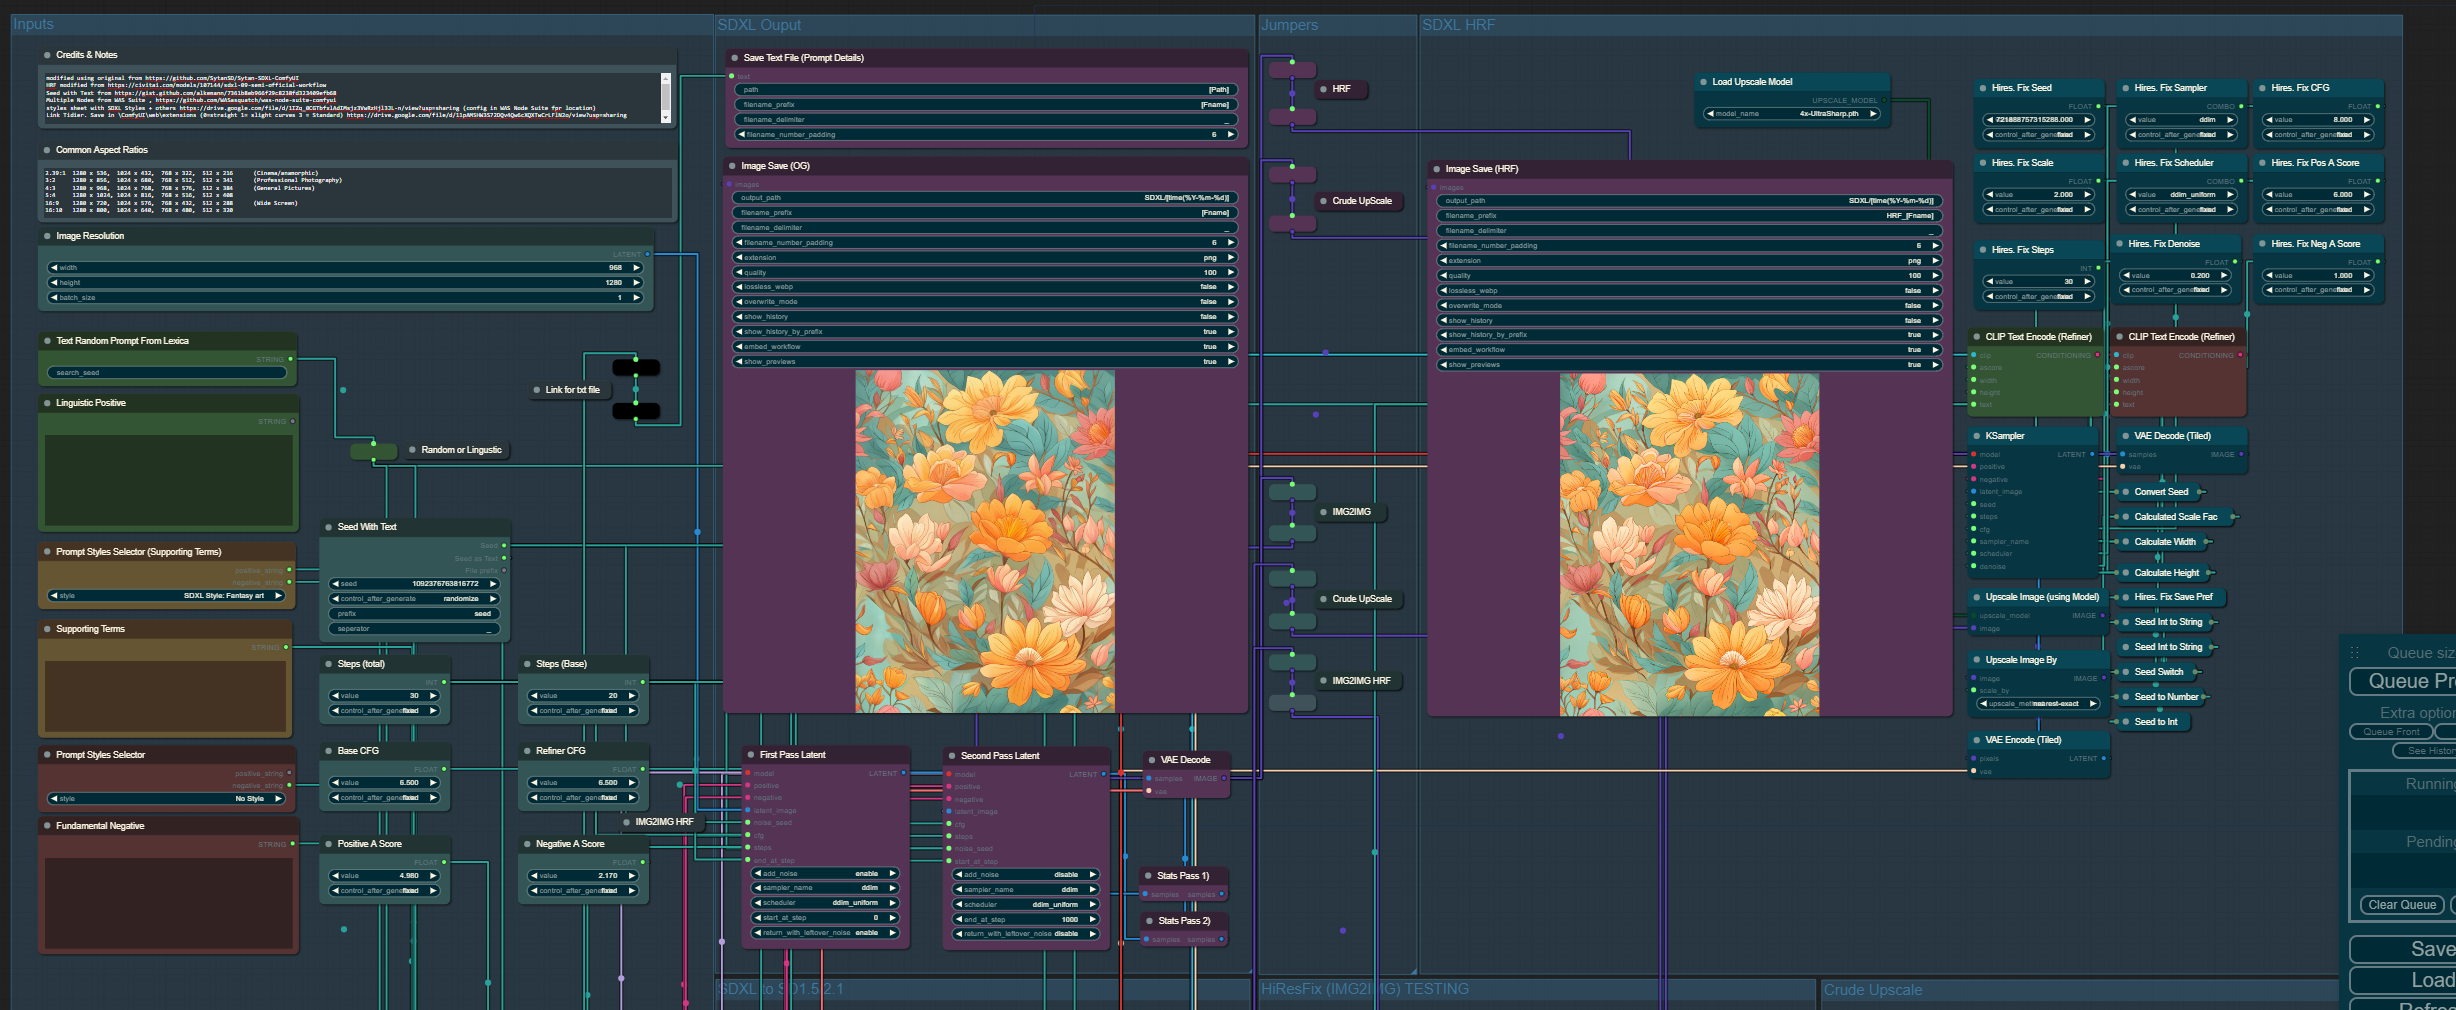Collapse the KSampler node via its dot
This screenshot has height=1010, width=2456.
1977,436
